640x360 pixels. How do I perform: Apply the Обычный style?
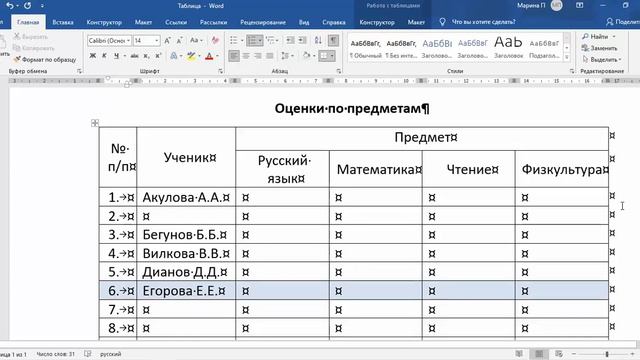(x=365, y=48)
